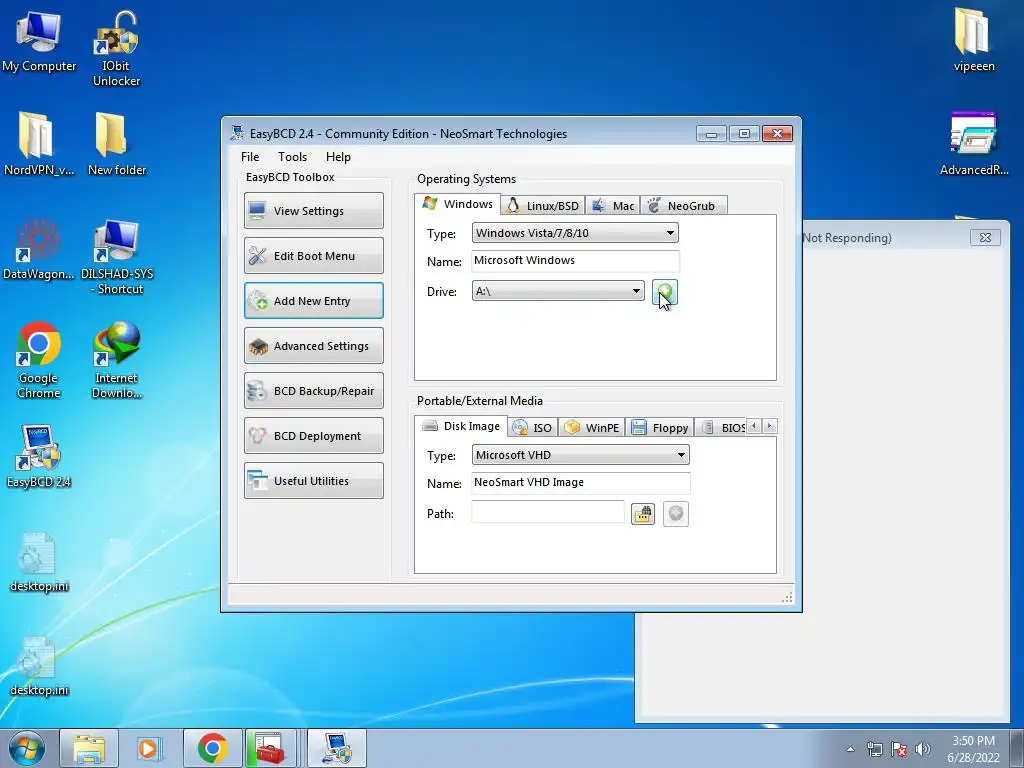Open Windows Media Player from taskbar
The width and height of the screenshot is (1024, 768).
[150, 748]
